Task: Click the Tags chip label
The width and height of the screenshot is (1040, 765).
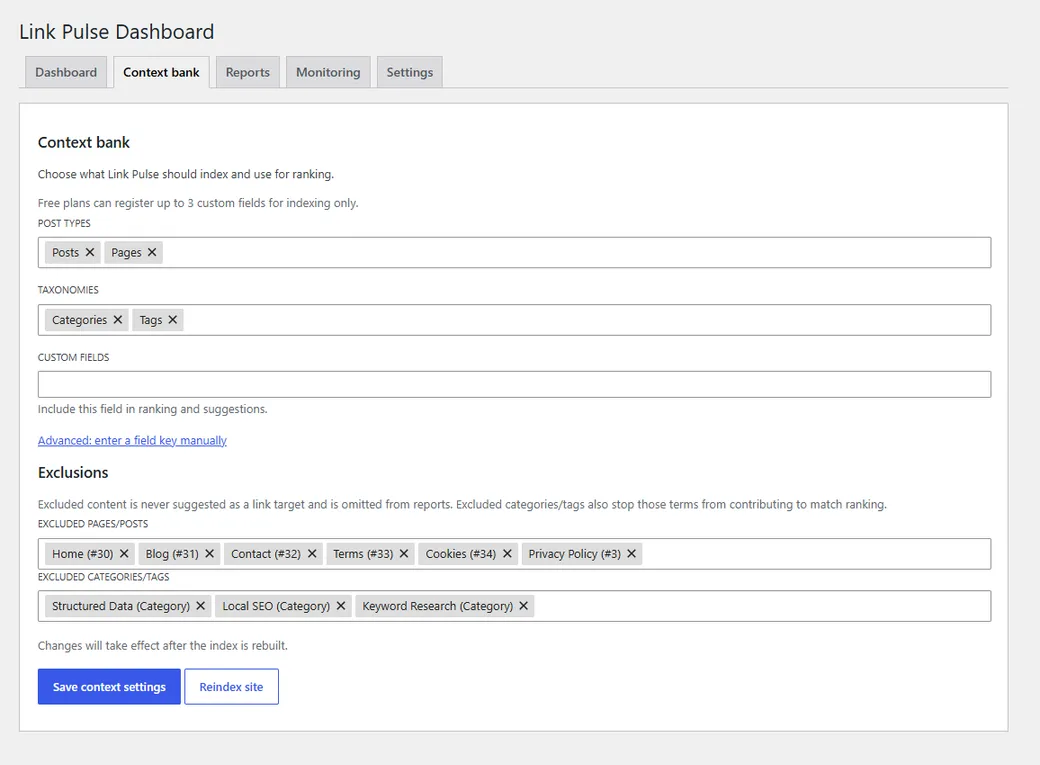Action: (151, 320)
